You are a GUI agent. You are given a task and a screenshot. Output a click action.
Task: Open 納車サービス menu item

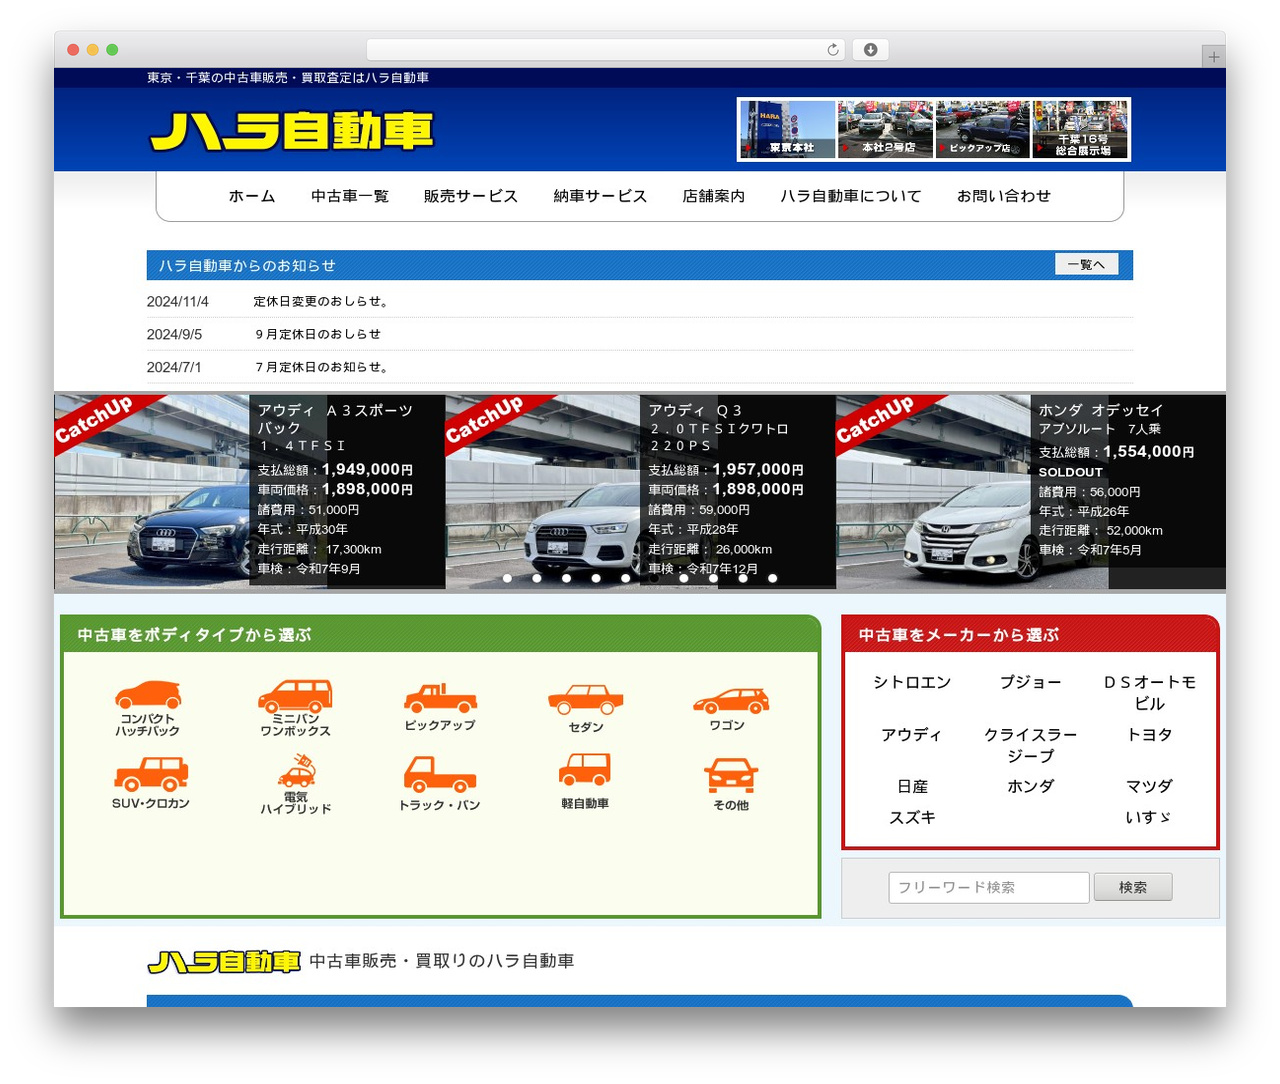pos(601,196)
